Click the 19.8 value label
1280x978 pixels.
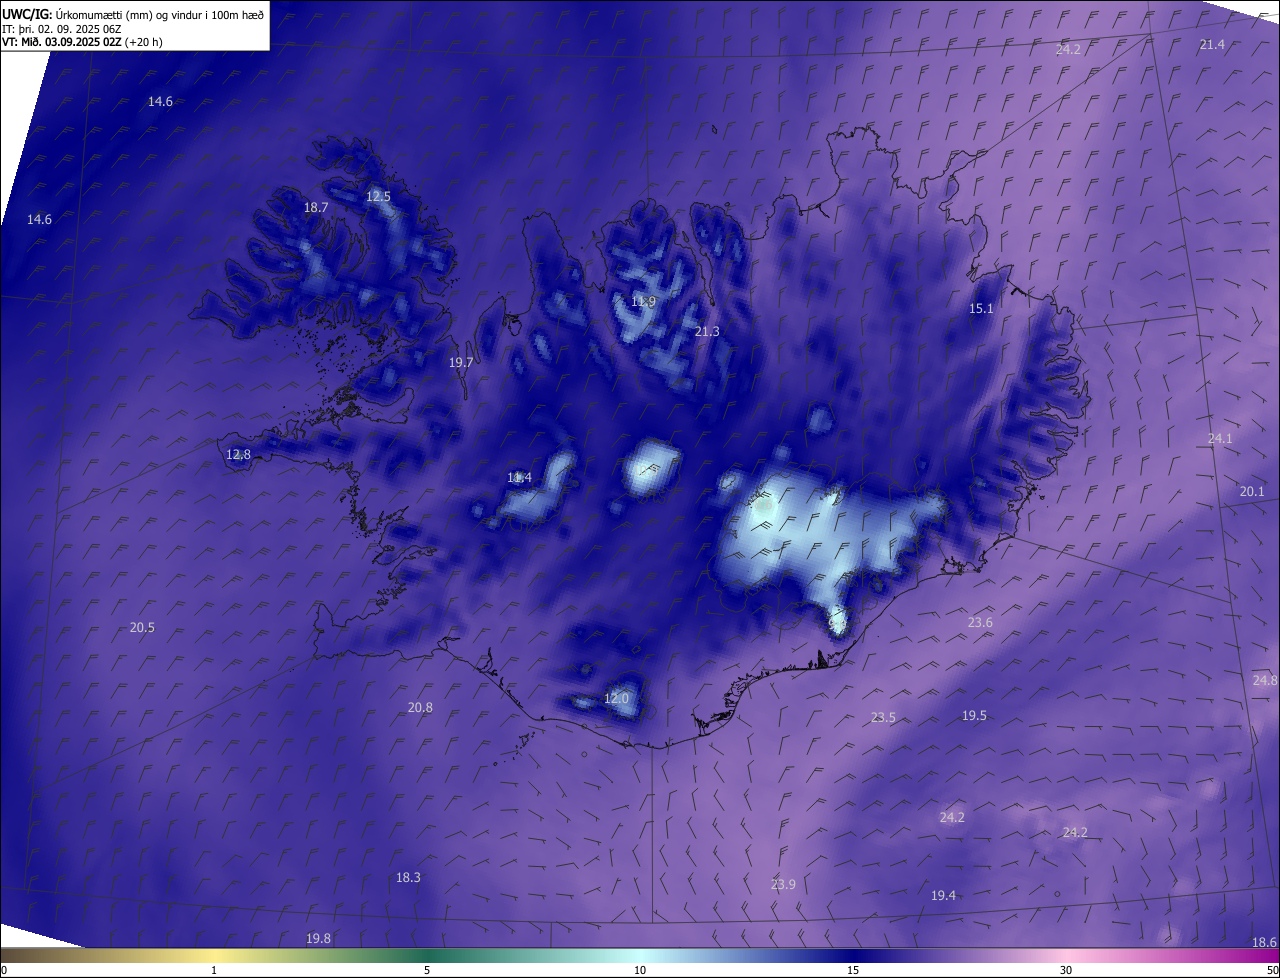tap(318, 939)
